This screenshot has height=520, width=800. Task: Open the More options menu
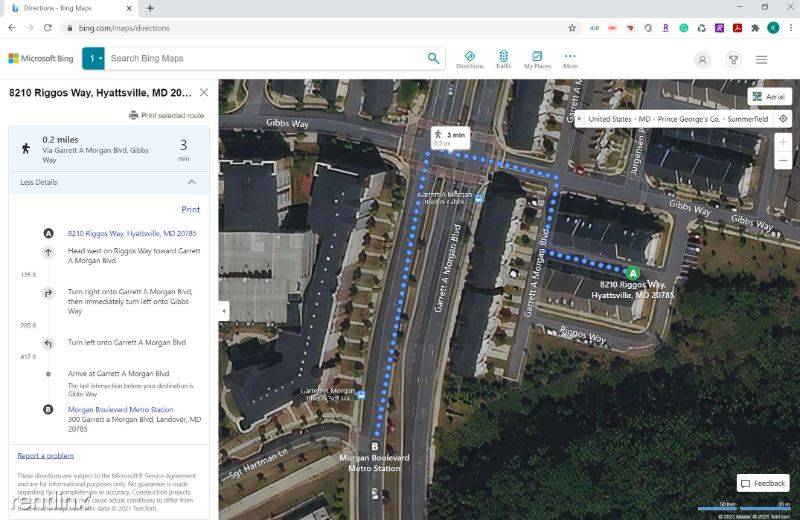pyautogui.click(x=570, y=59)
